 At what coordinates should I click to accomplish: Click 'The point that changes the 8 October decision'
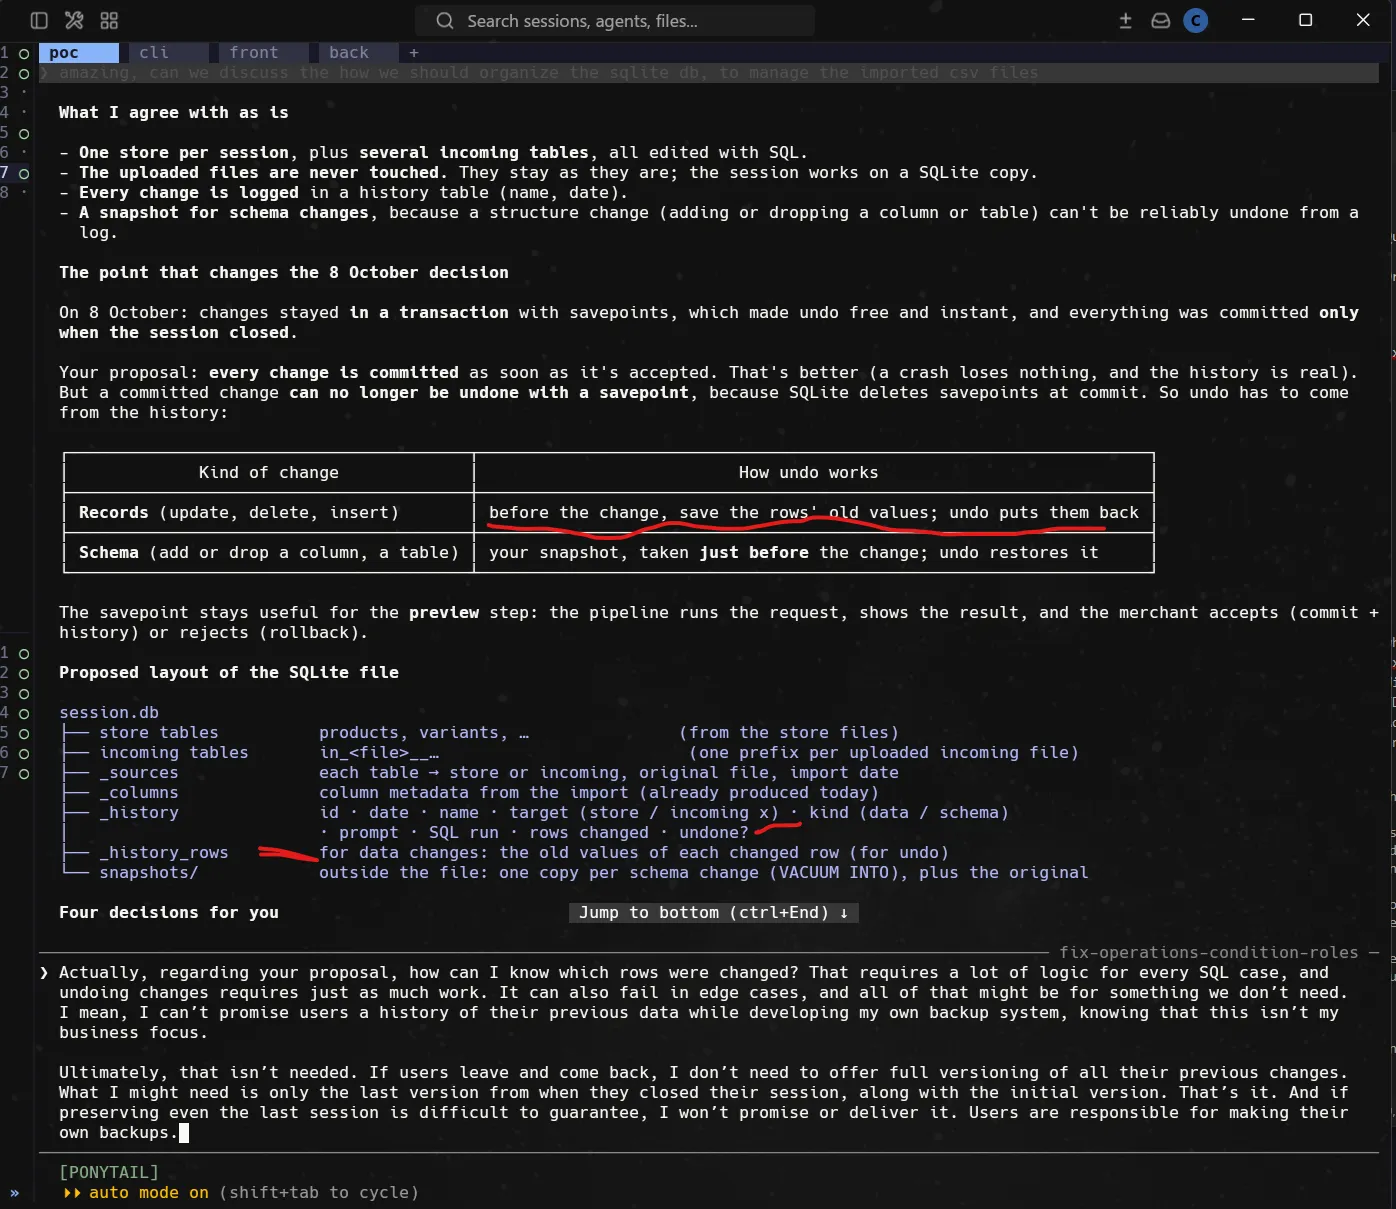tap(284, 272)
